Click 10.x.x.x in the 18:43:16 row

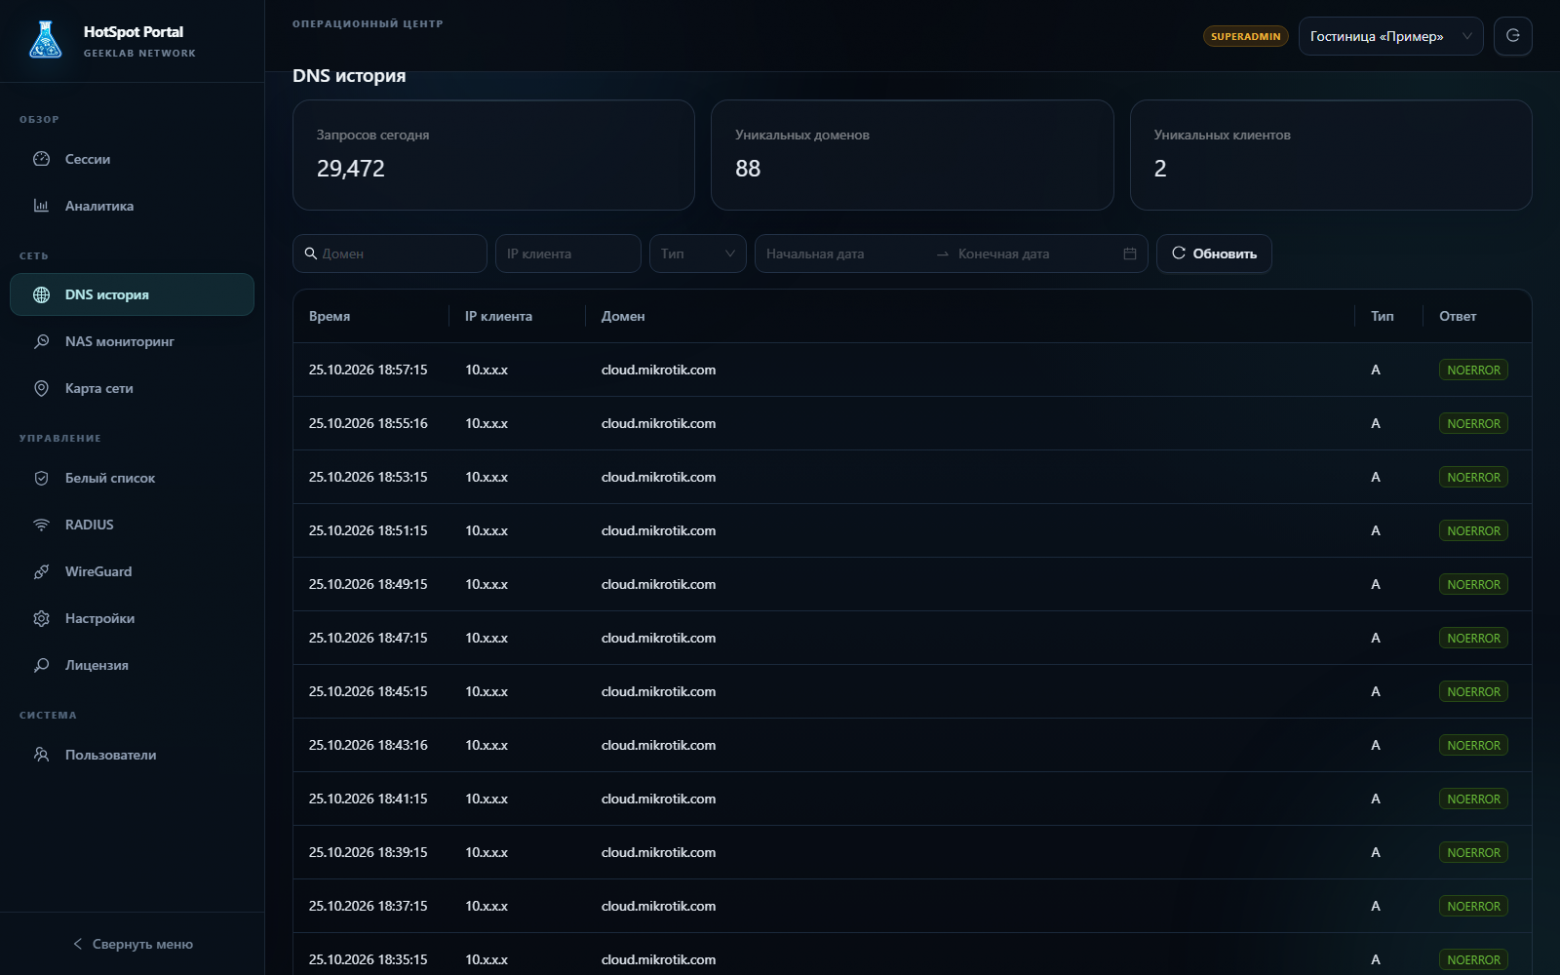[486, 745]
